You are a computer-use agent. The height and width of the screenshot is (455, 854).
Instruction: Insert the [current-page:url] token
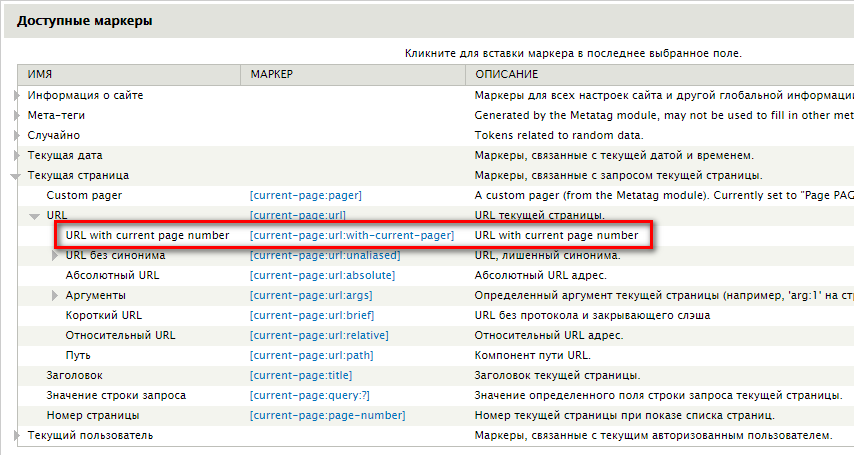pos(297,215)
